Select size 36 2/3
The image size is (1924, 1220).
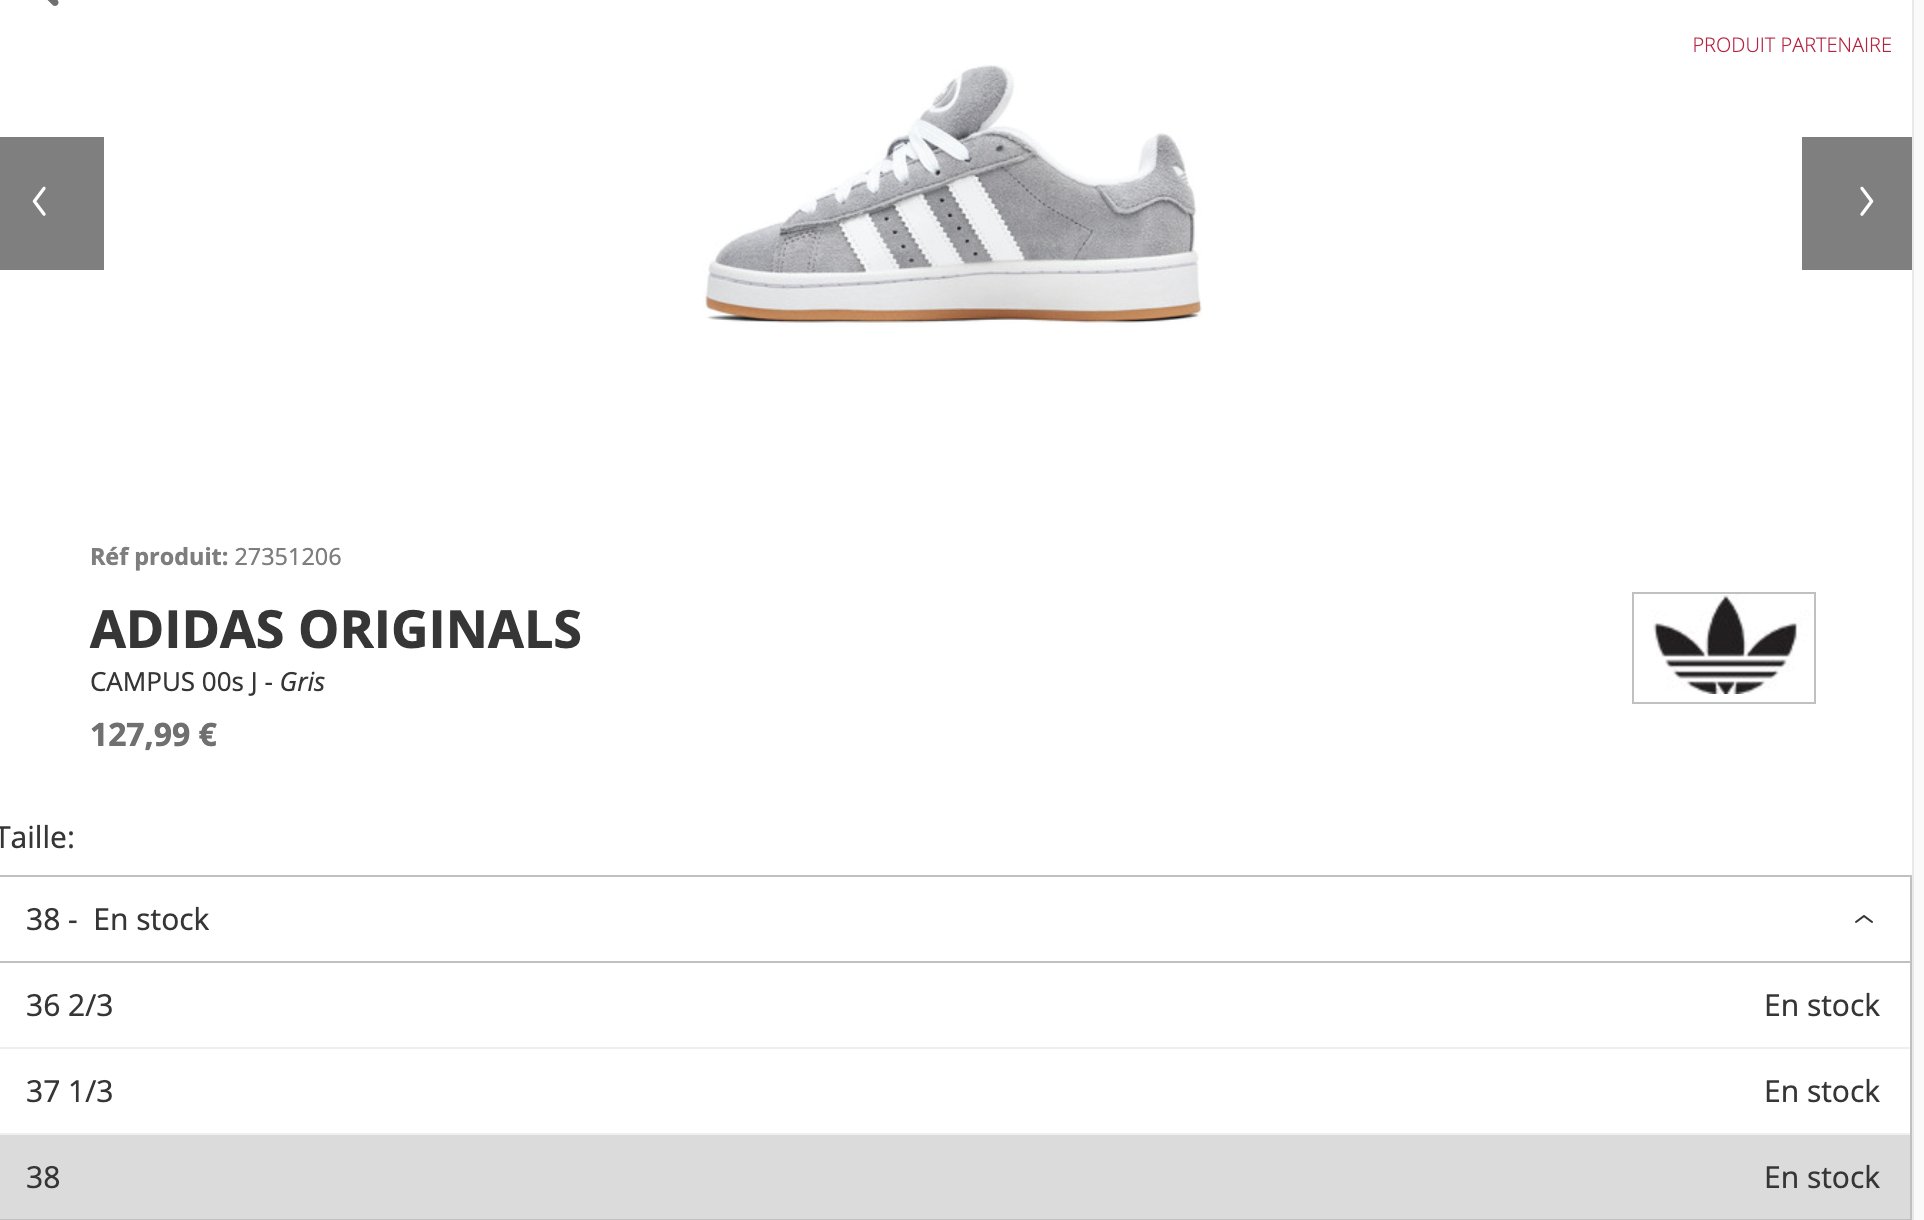click(x=955, y=1005)
